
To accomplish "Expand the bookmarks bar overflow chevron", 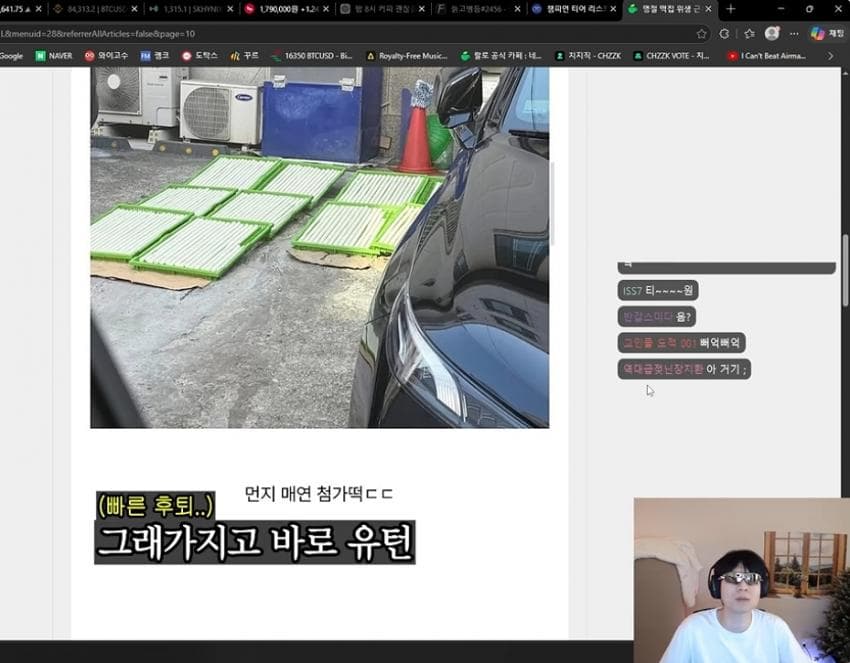I will point(830,56).
